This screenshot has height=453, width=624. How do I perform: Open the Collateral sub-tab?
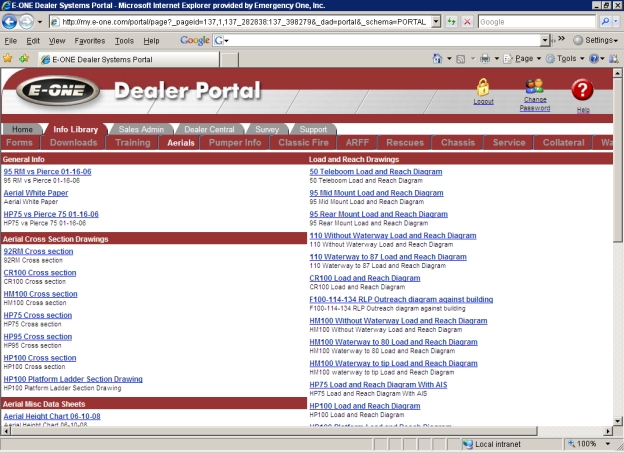coord(564,143)
